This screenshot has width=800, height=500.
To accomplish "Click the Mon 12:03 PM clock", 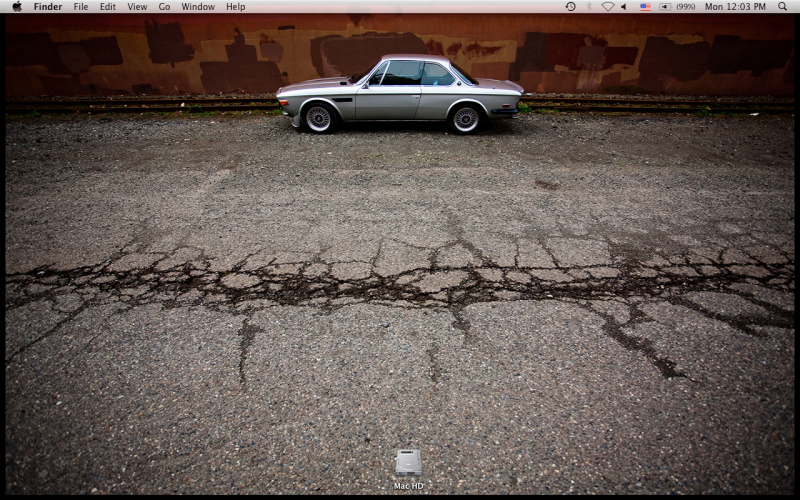I will (x=735, y=7).
